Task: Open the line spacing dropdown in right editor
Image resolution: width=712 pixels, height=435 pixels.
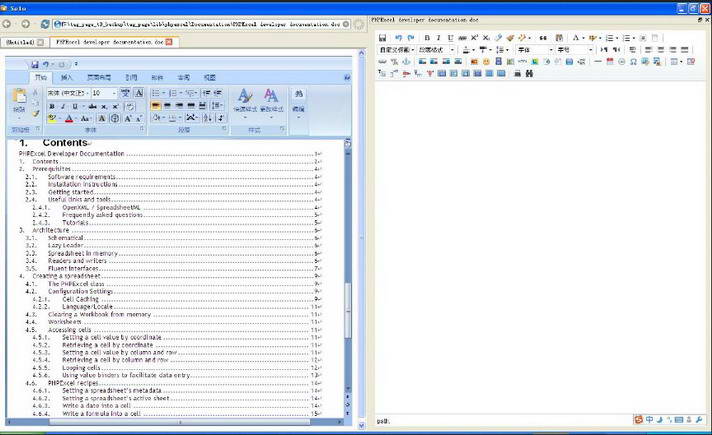Action: [x=501, y=49]
